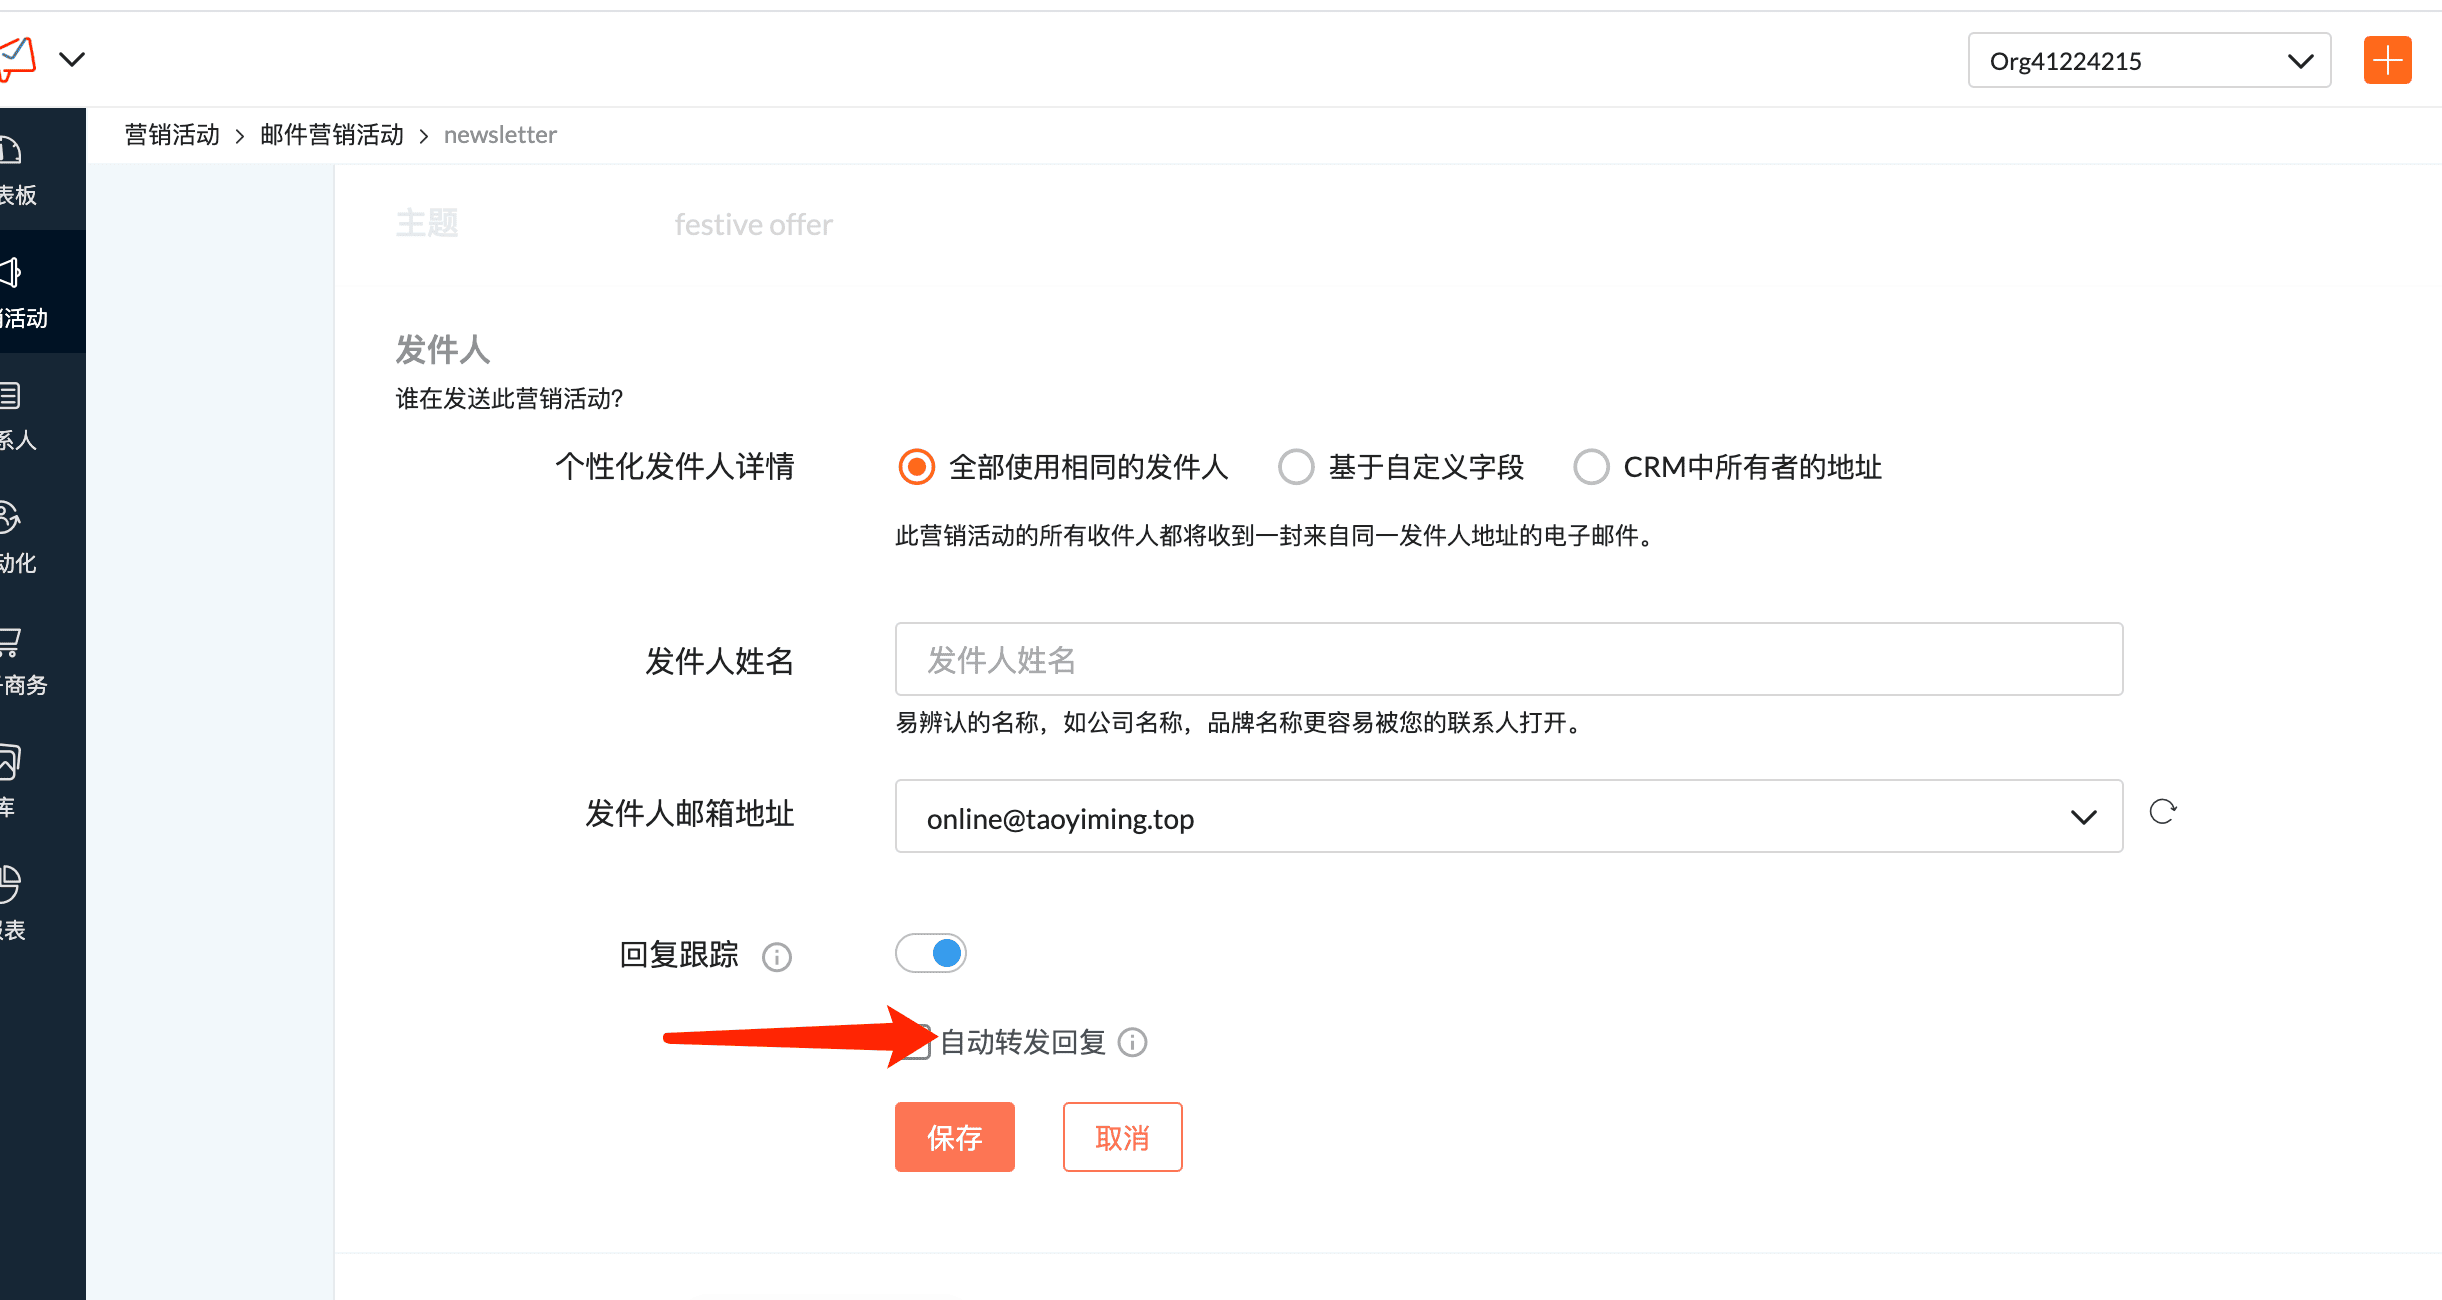Viewport: 2442px width, 1300px height.
Task: Click the refresh icon beside sender email
Action: (x=2162, y=811)
